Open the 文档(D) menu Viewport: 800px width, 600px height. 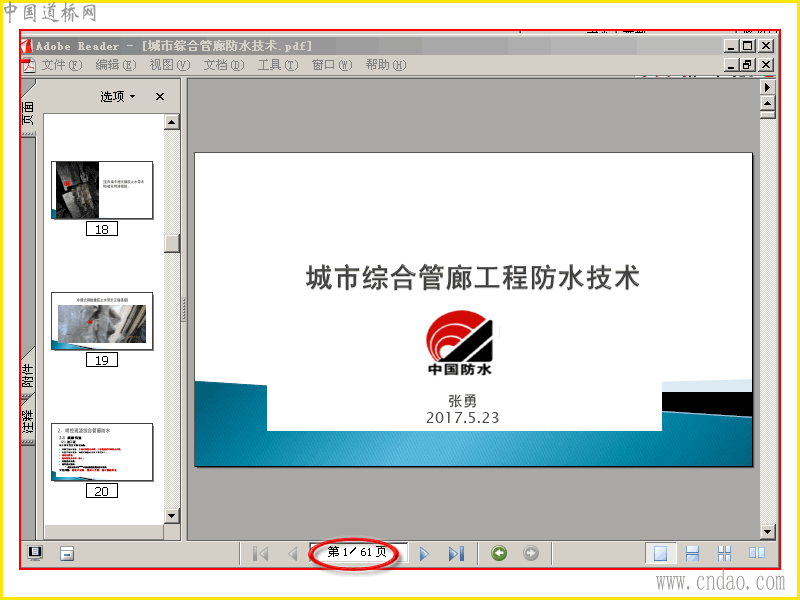click(224, 65)
